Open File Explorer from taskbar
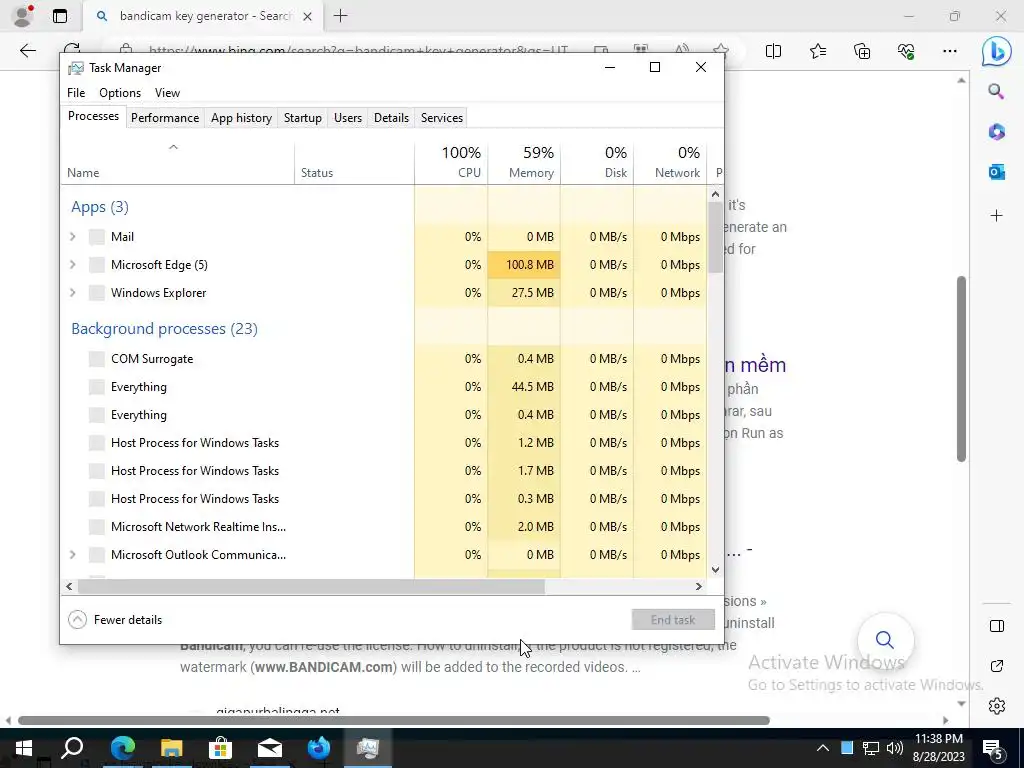The width and height of the screenshot is (1024, 768). (x=171, y=748)
